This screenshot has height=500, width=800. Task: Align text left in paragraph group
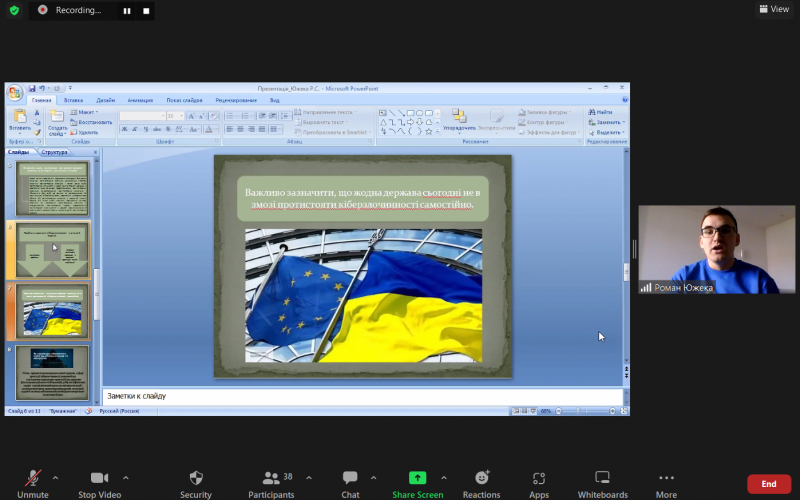pyautogui.click(x=230, y=130)
